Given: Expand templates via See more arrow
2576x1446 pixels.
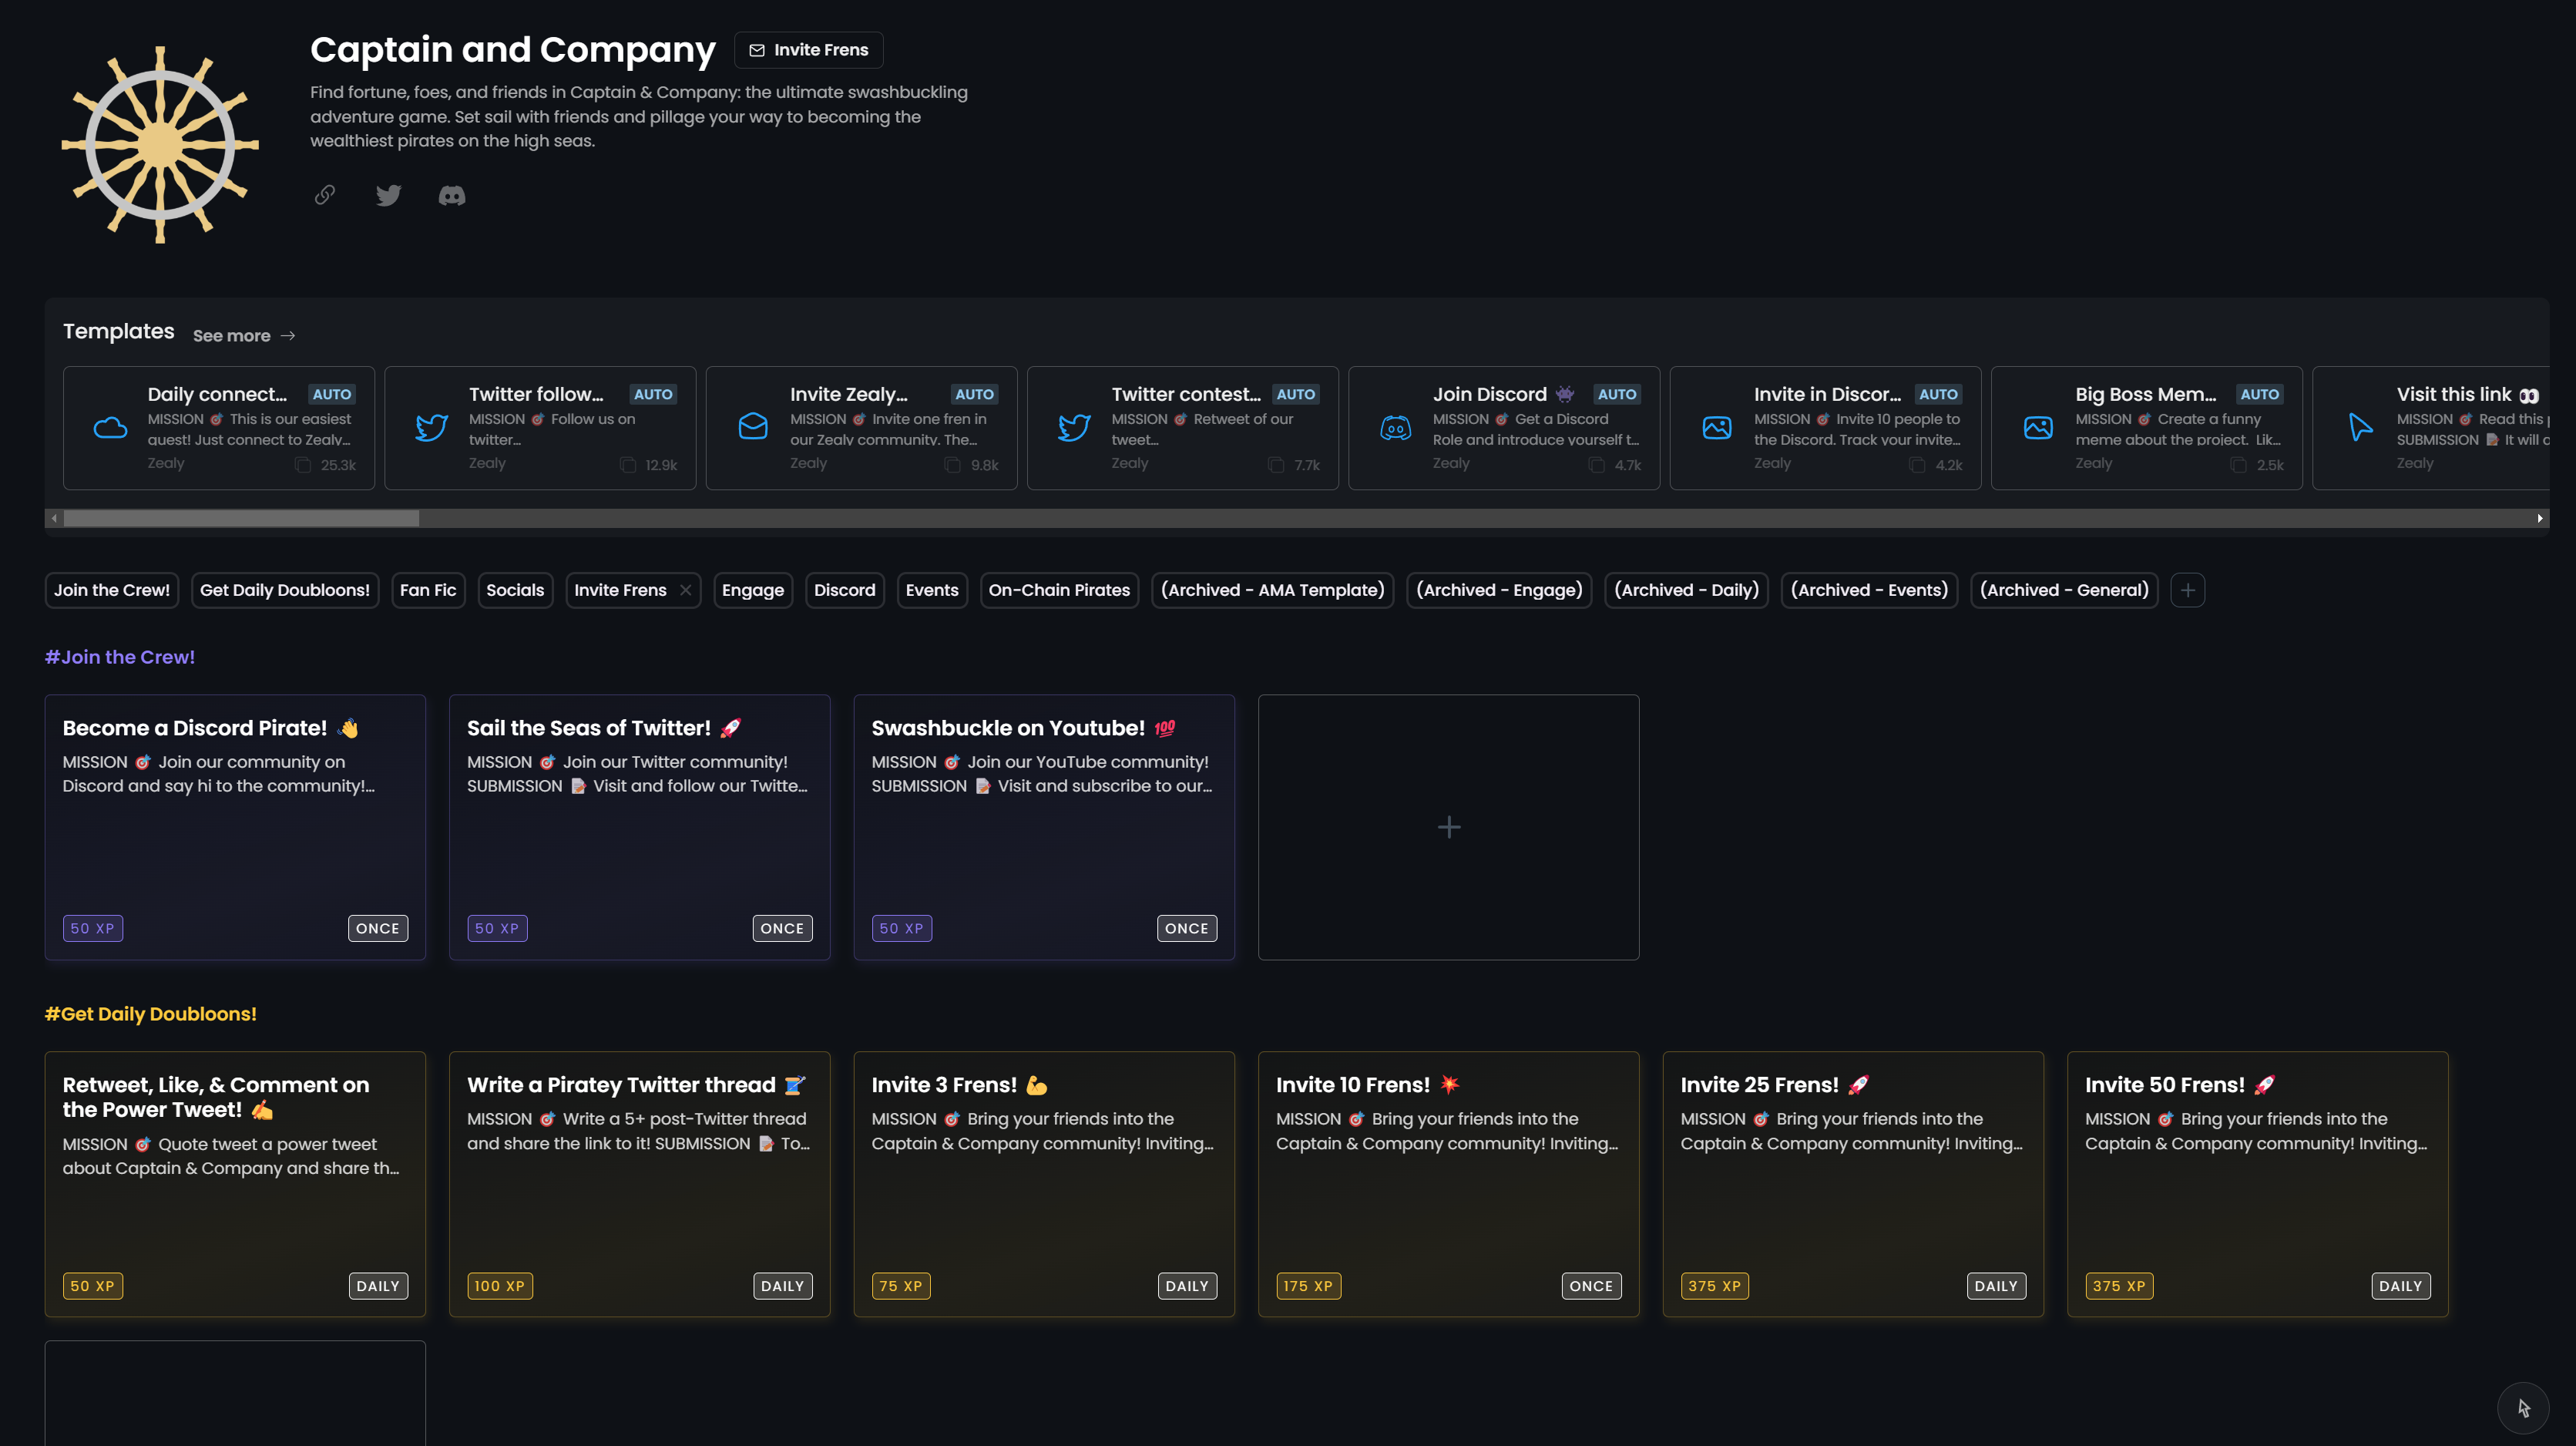Looking at the screenshot, I should tap(288, 336).
